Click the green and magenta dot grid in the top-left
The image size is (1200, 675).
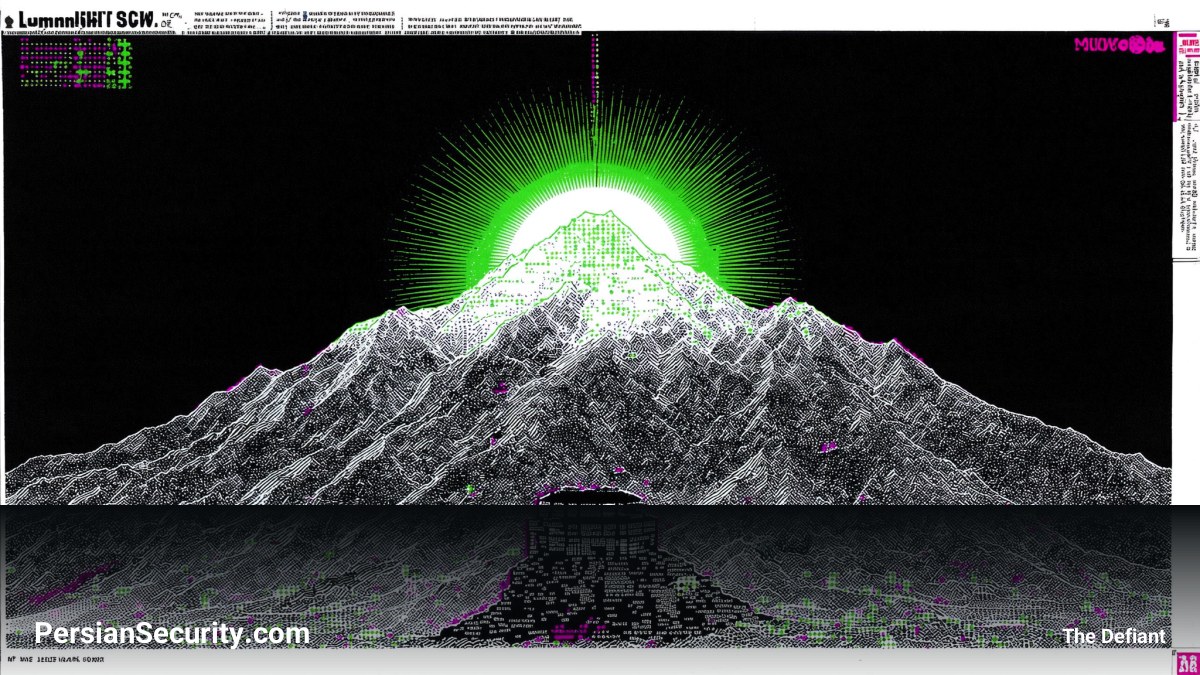coord(76,62)
